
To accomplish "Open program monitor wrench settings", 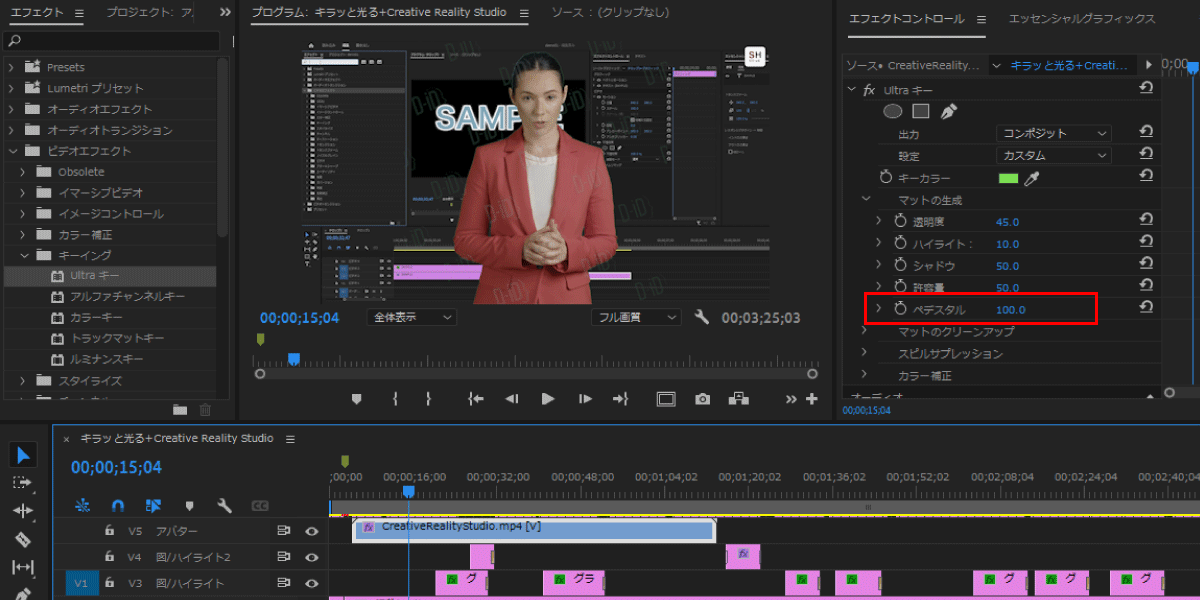I will (702, 317).
